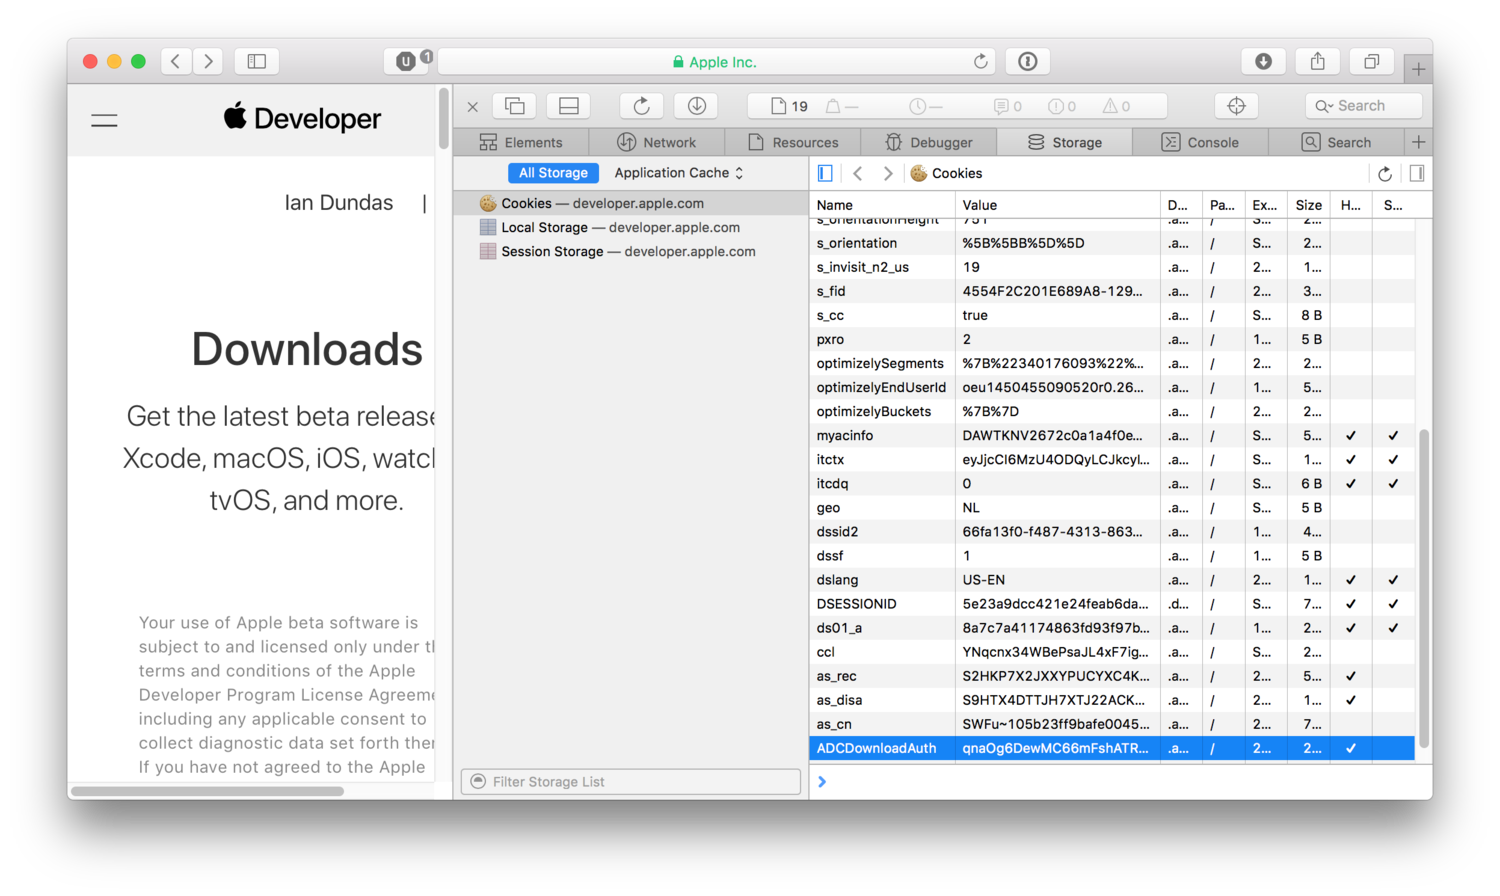Click the download arrow icon in inspector toolbar
Image resolution: width=1500 pixels, height=896 pixels.
pos(696,105)
